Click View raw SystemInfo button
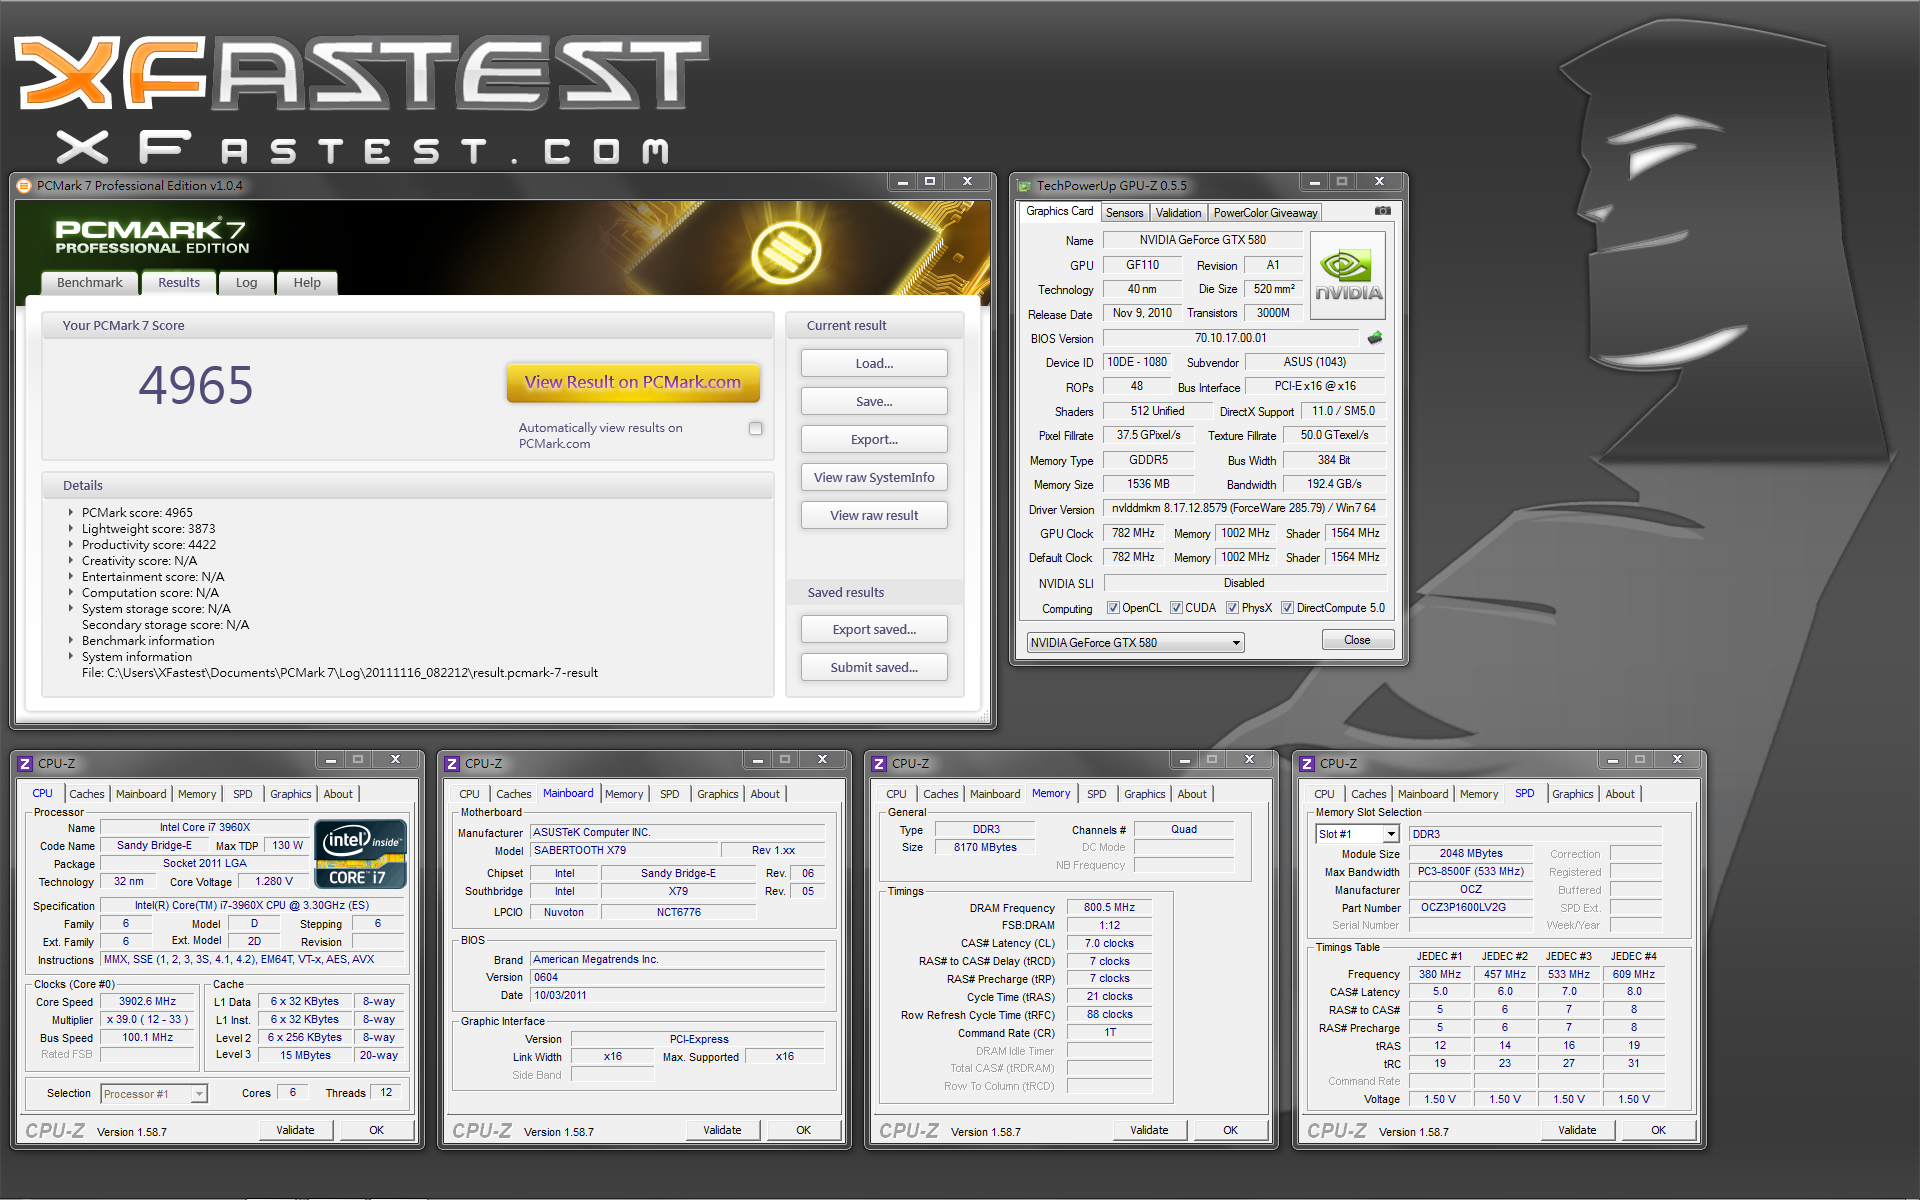 click(874, 477)
